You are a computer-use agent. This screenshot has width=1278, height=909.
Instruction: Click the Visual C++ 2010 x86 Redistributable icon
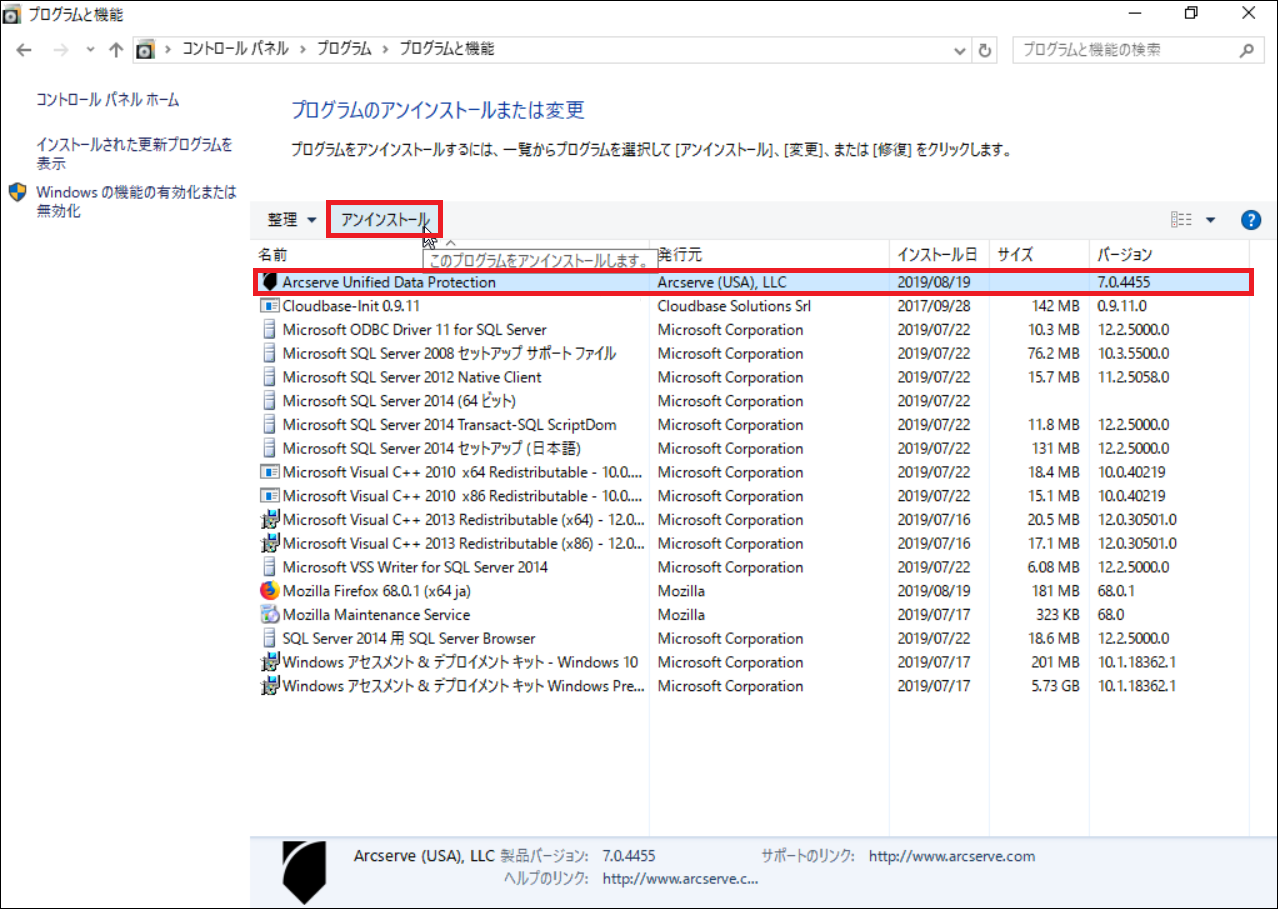click(269, 496)
